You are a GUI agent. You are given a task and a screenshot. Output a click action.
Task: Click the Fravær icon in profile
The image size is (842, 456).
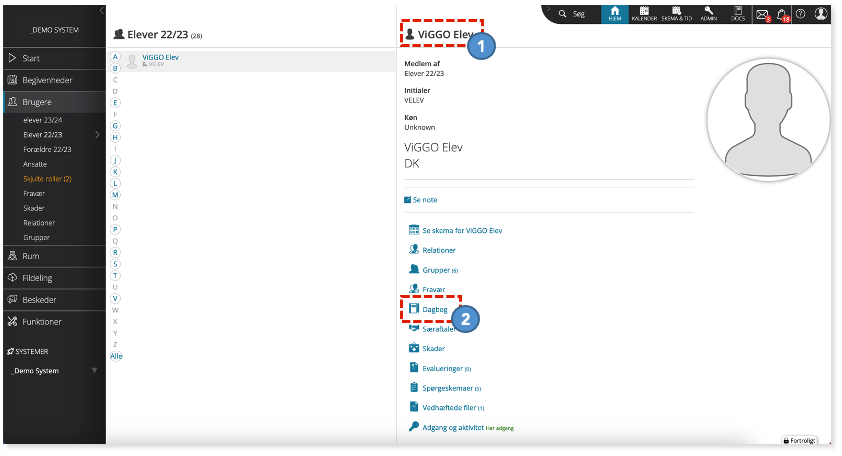[413, 289]
